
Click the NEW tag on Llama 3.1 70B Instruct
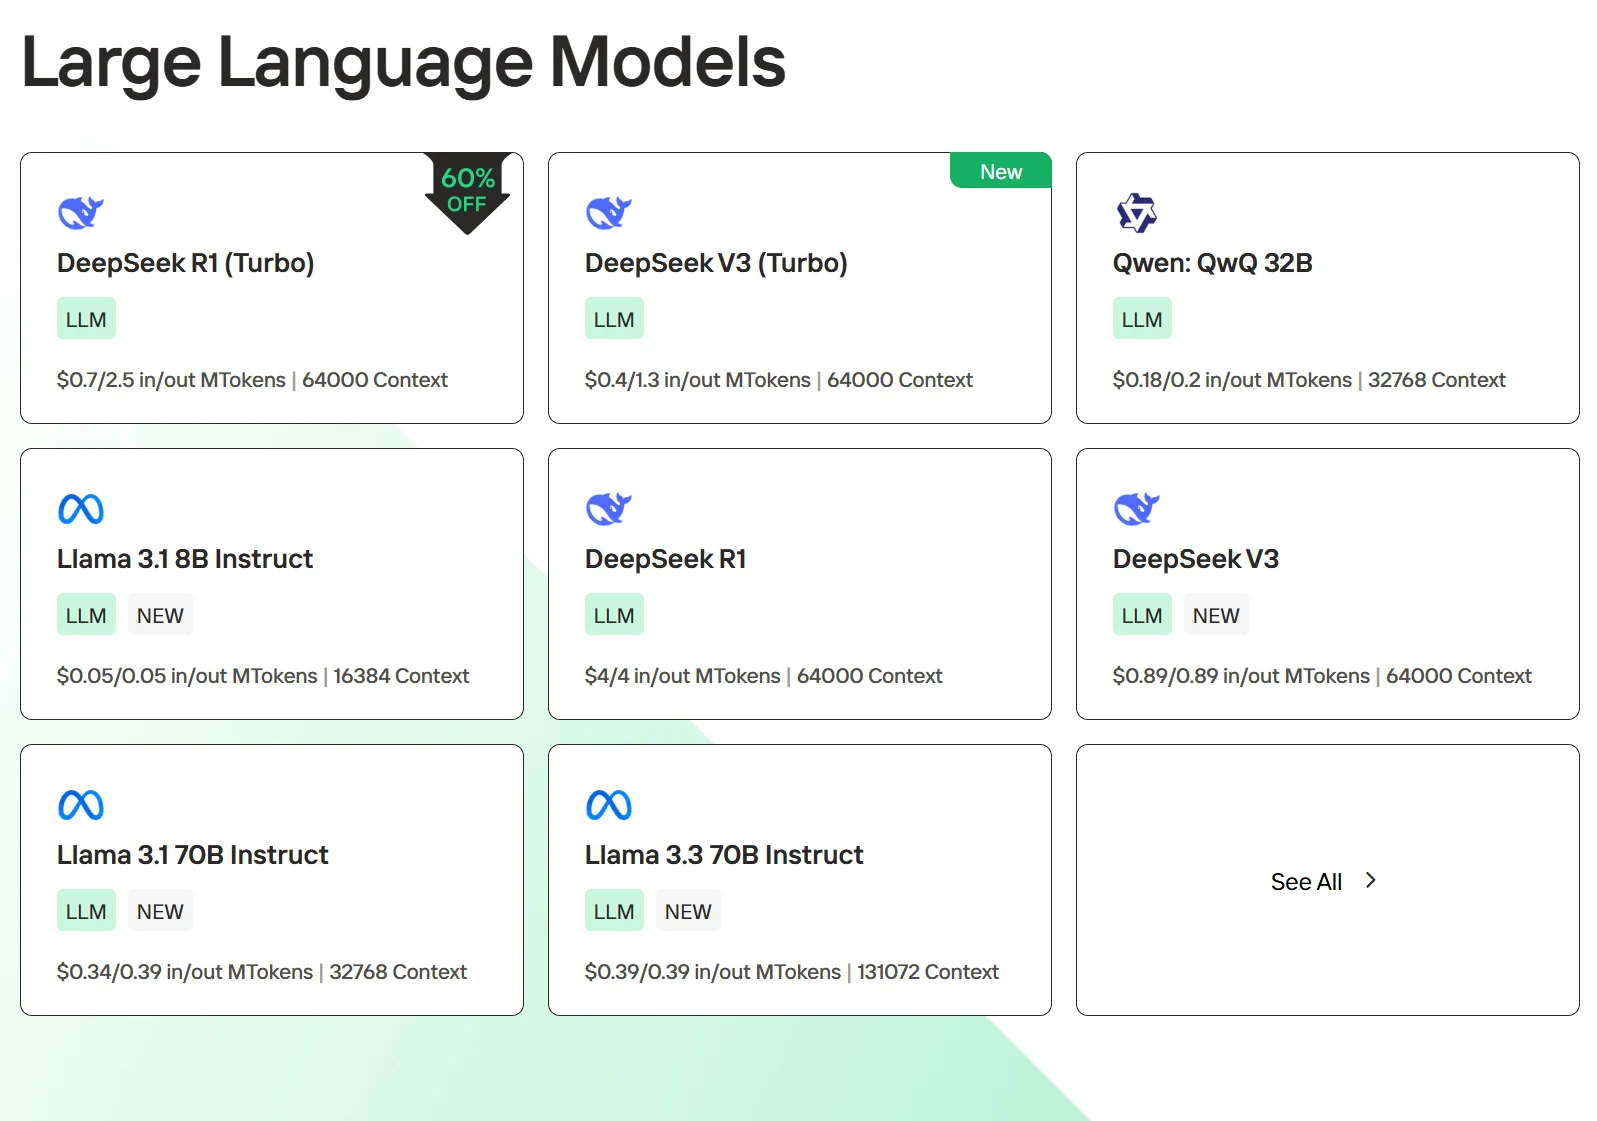tap(160, 911)
